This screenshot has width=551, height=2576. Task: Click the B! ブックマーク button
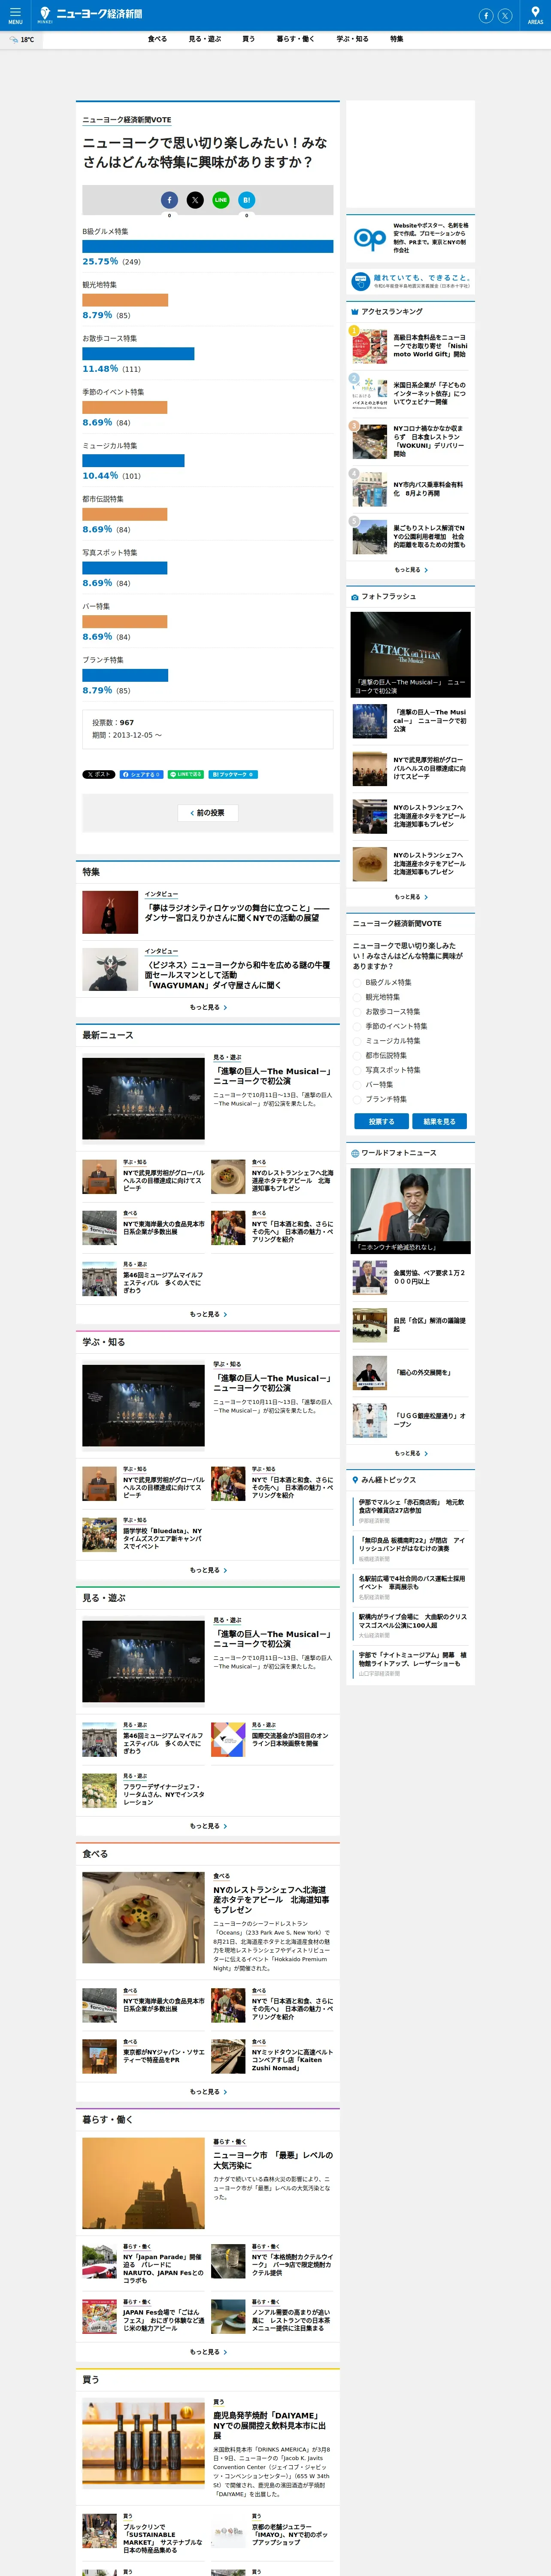[233, 774]
